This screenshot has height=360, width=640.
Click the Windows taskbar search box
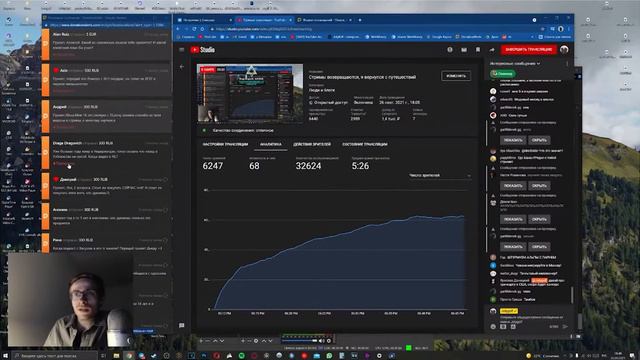[56, 356]
